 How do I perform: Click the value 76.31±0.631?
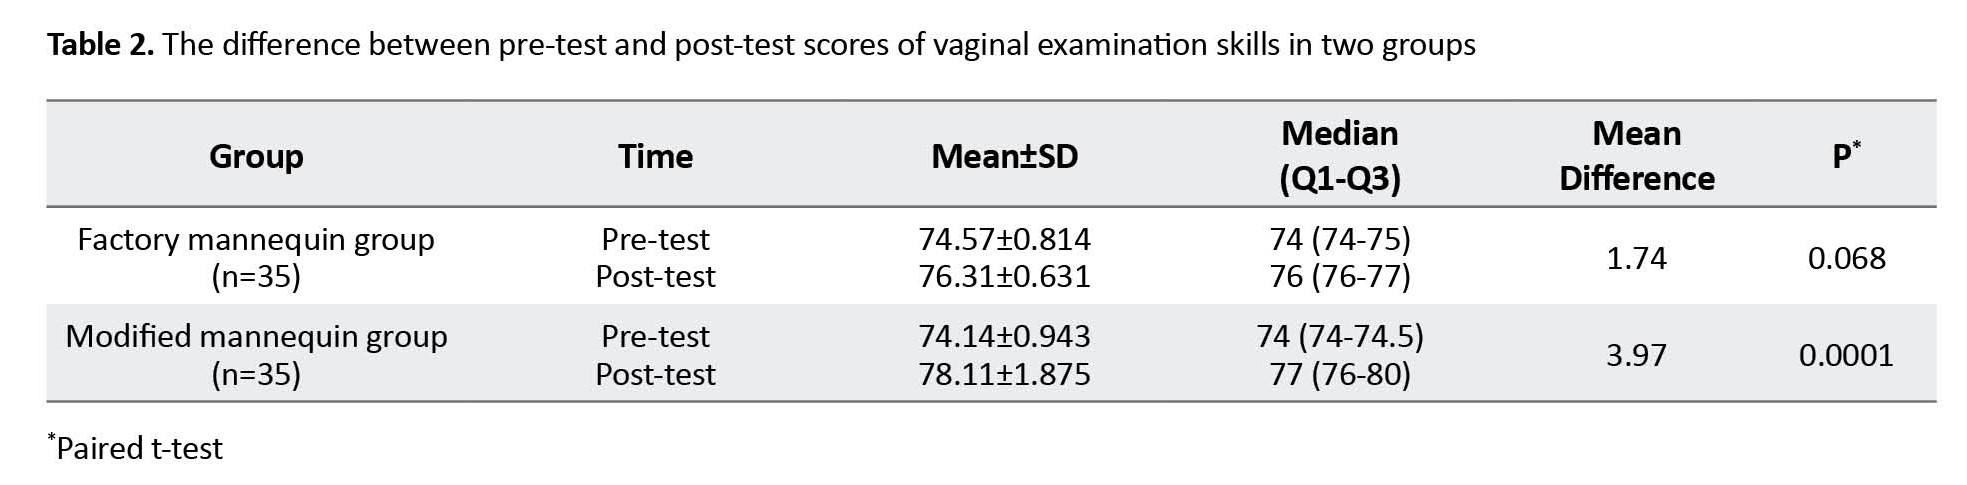pos(1004,276)
